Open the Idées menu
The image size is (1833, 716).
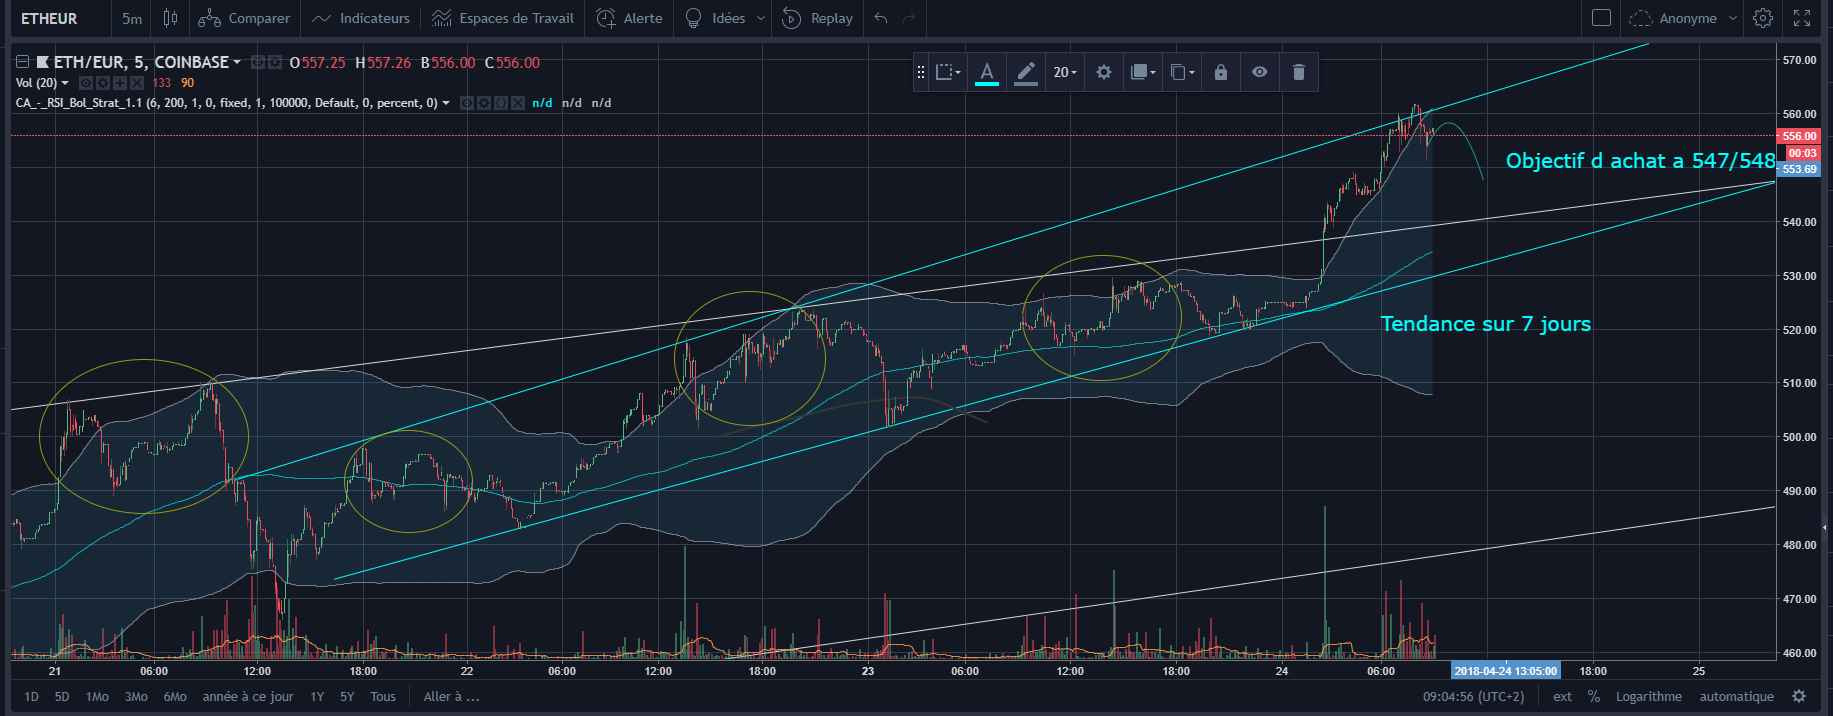[716, 18]
